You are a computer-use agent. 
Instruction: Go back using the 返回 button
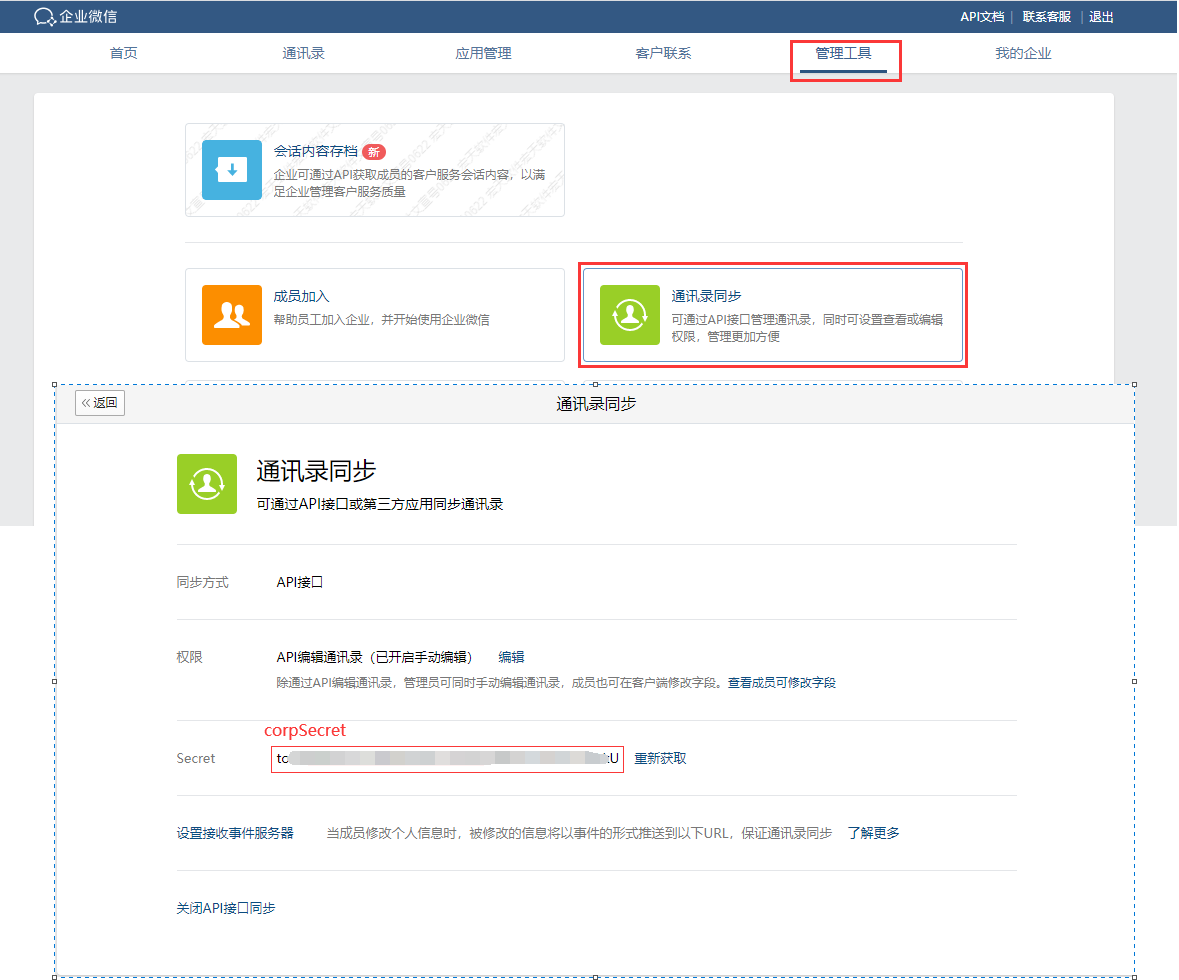100,403
